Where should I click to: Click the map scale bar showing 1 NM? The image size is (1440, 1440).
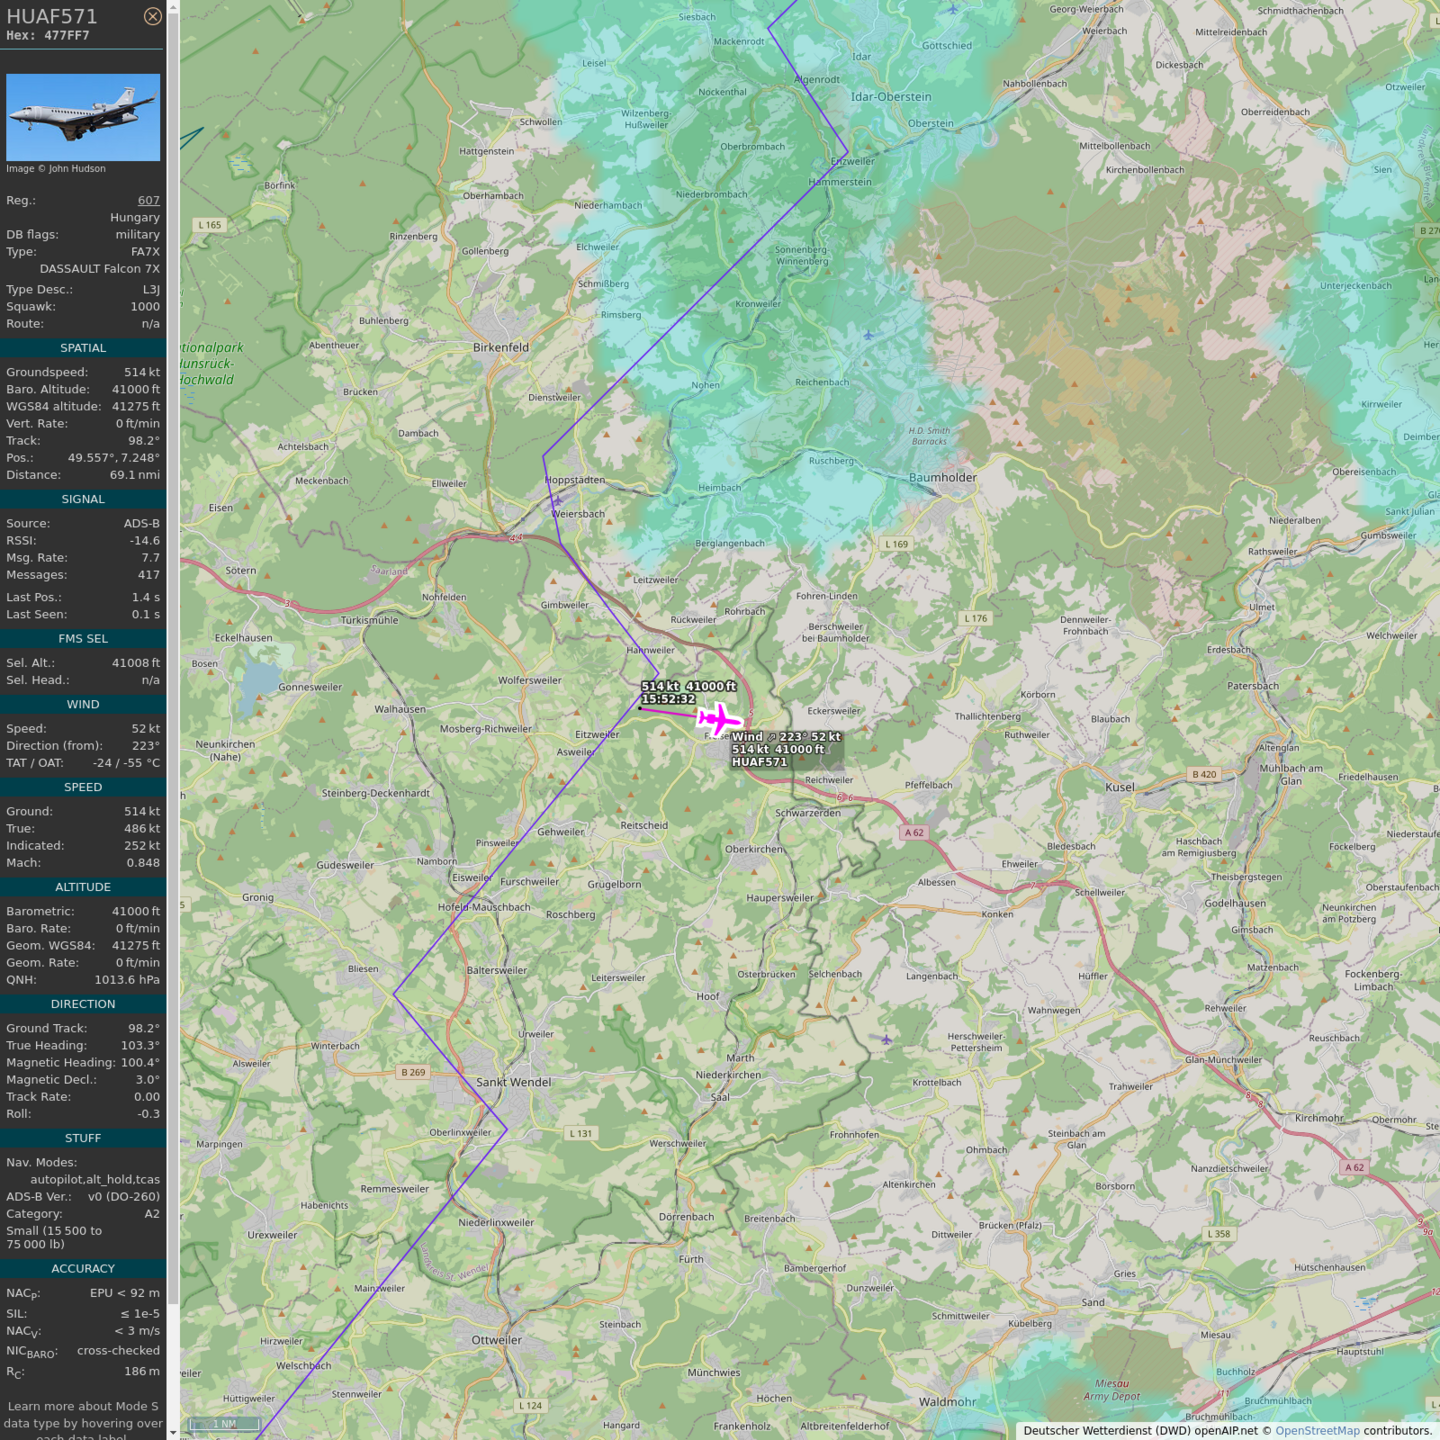click(x=225, y=1423)
